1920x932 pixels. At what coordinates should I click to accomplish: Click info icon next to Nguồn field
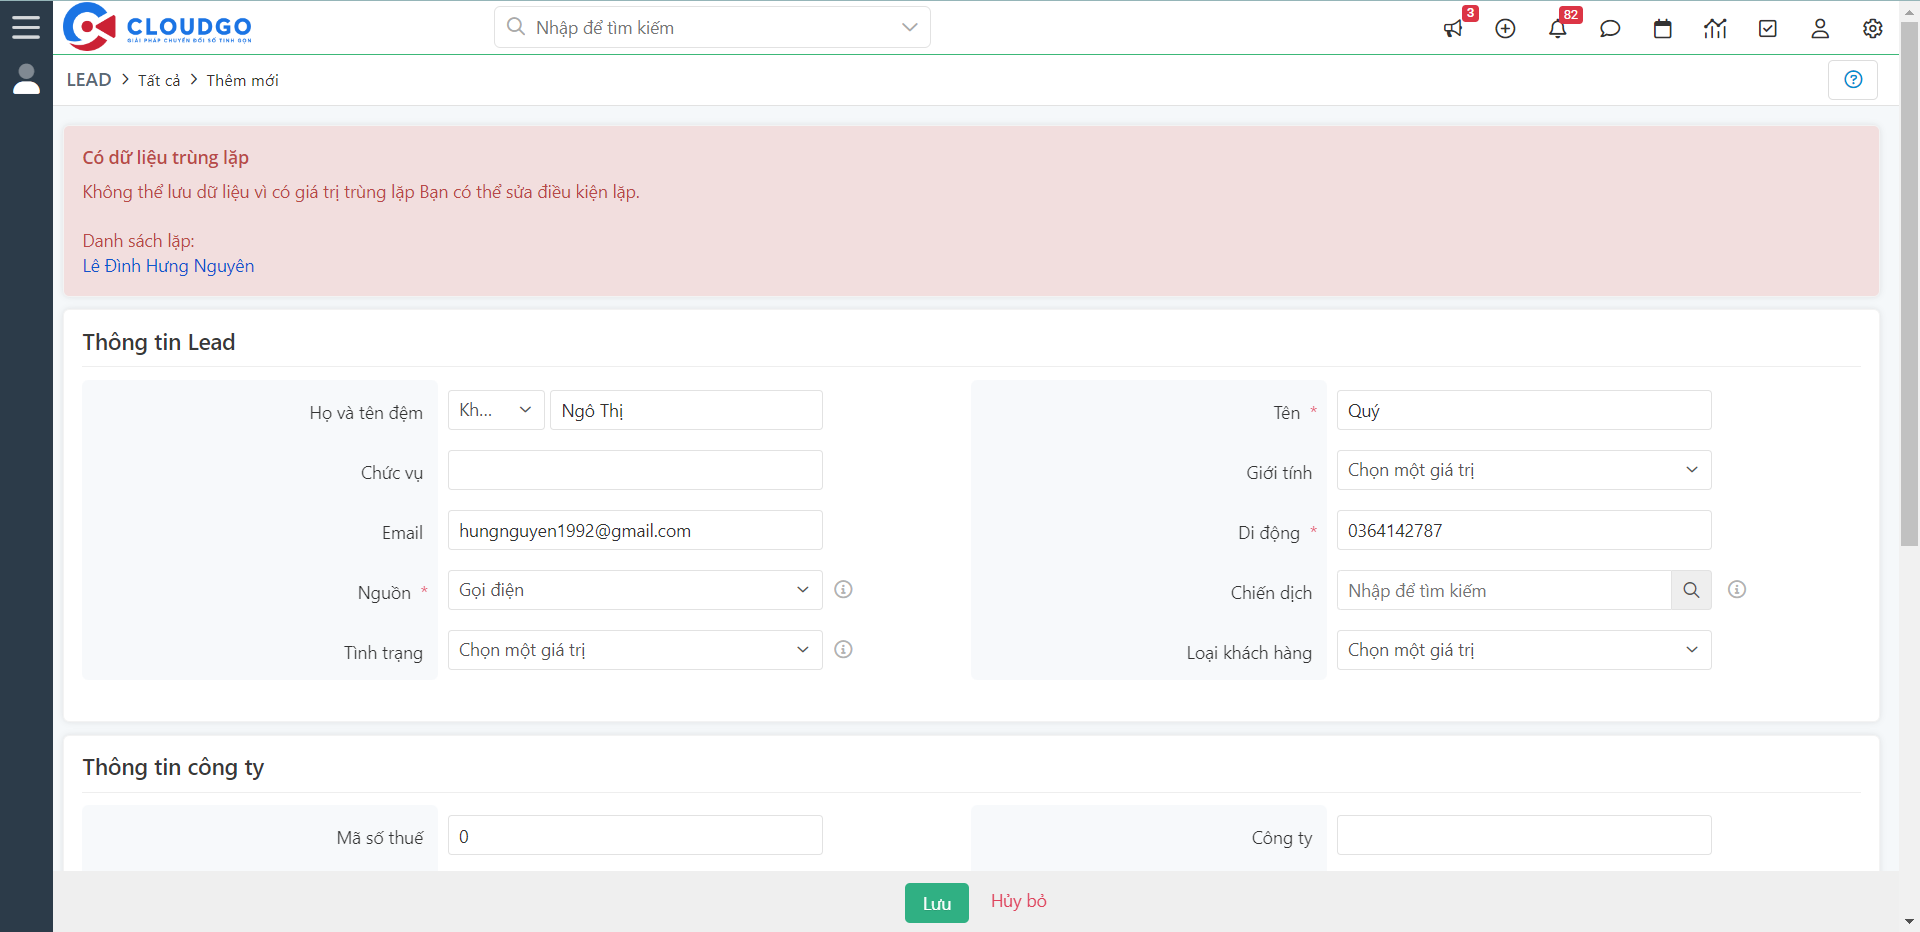pos(843,590)
